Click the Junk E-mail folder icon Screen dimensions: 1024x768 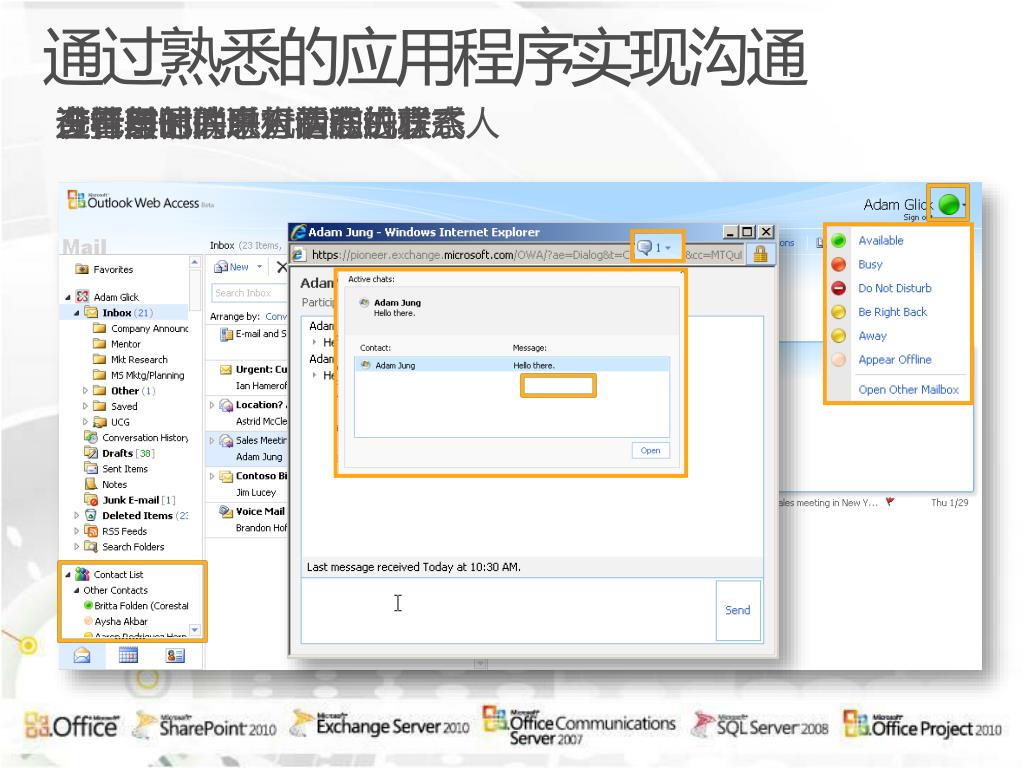click(x=91, y=500)
